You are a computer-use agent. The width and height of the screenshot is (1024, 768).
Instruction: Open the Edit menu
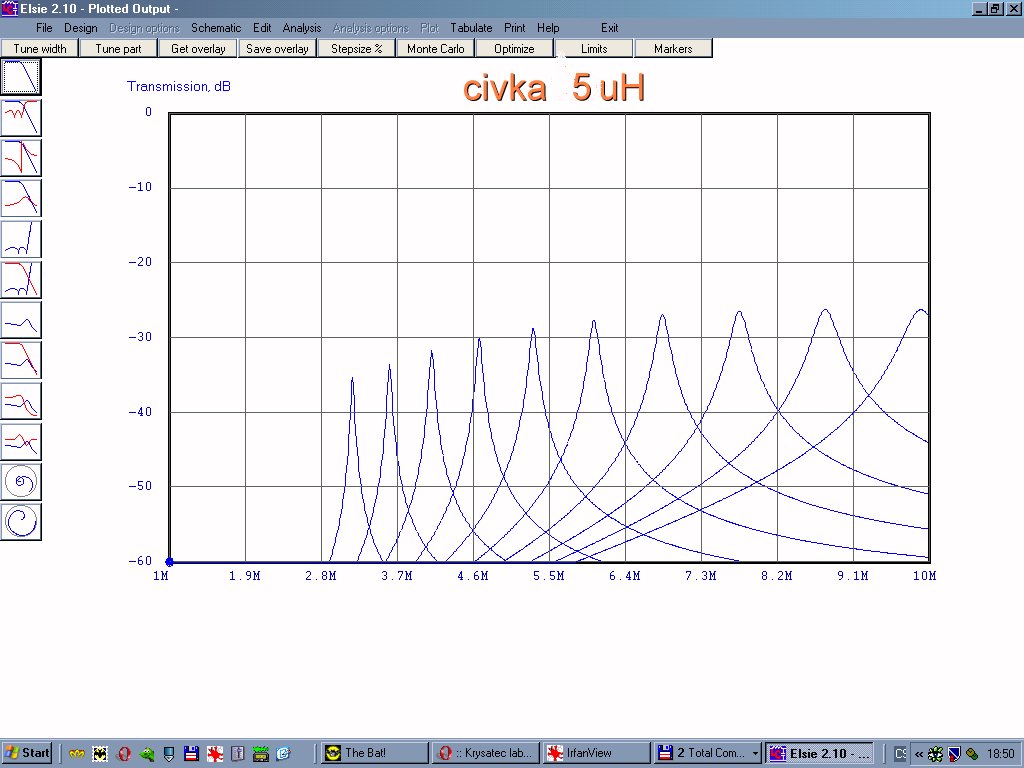point(262,28)
